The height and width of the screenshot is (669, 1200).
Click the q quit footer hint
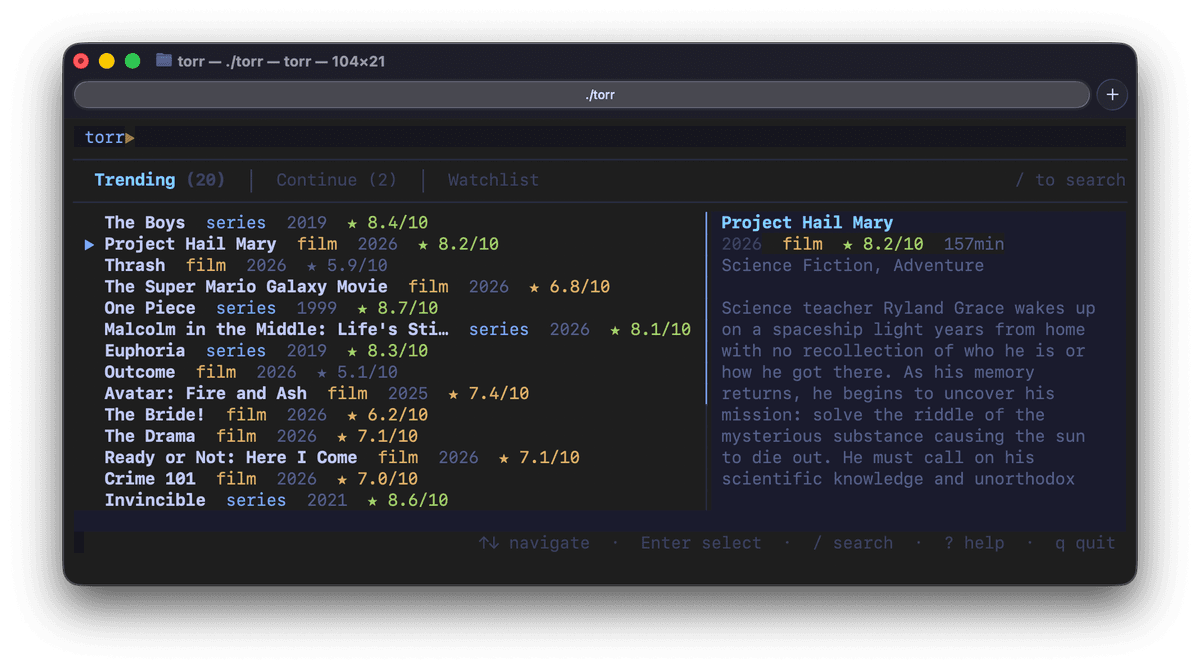point(1085,543)
